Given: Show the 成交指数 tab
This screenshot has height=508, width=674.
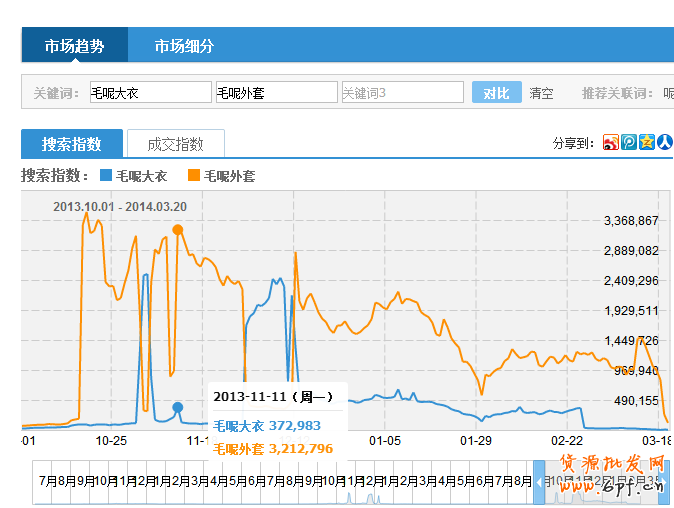Looking at the screenshot, I should tap(175, 144).
